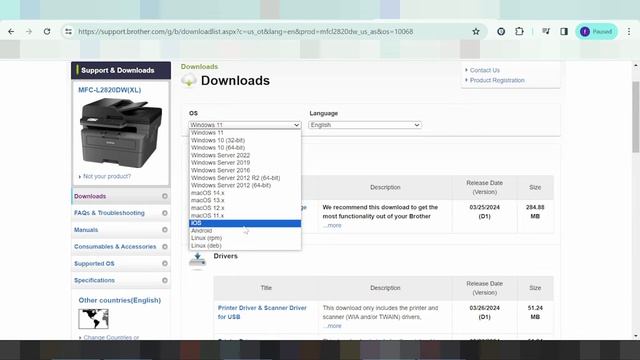Click the page vertical scrollbar thumb
Image resolution: width=640 pixels, height=360 pixels.
[x=636, y=117]
